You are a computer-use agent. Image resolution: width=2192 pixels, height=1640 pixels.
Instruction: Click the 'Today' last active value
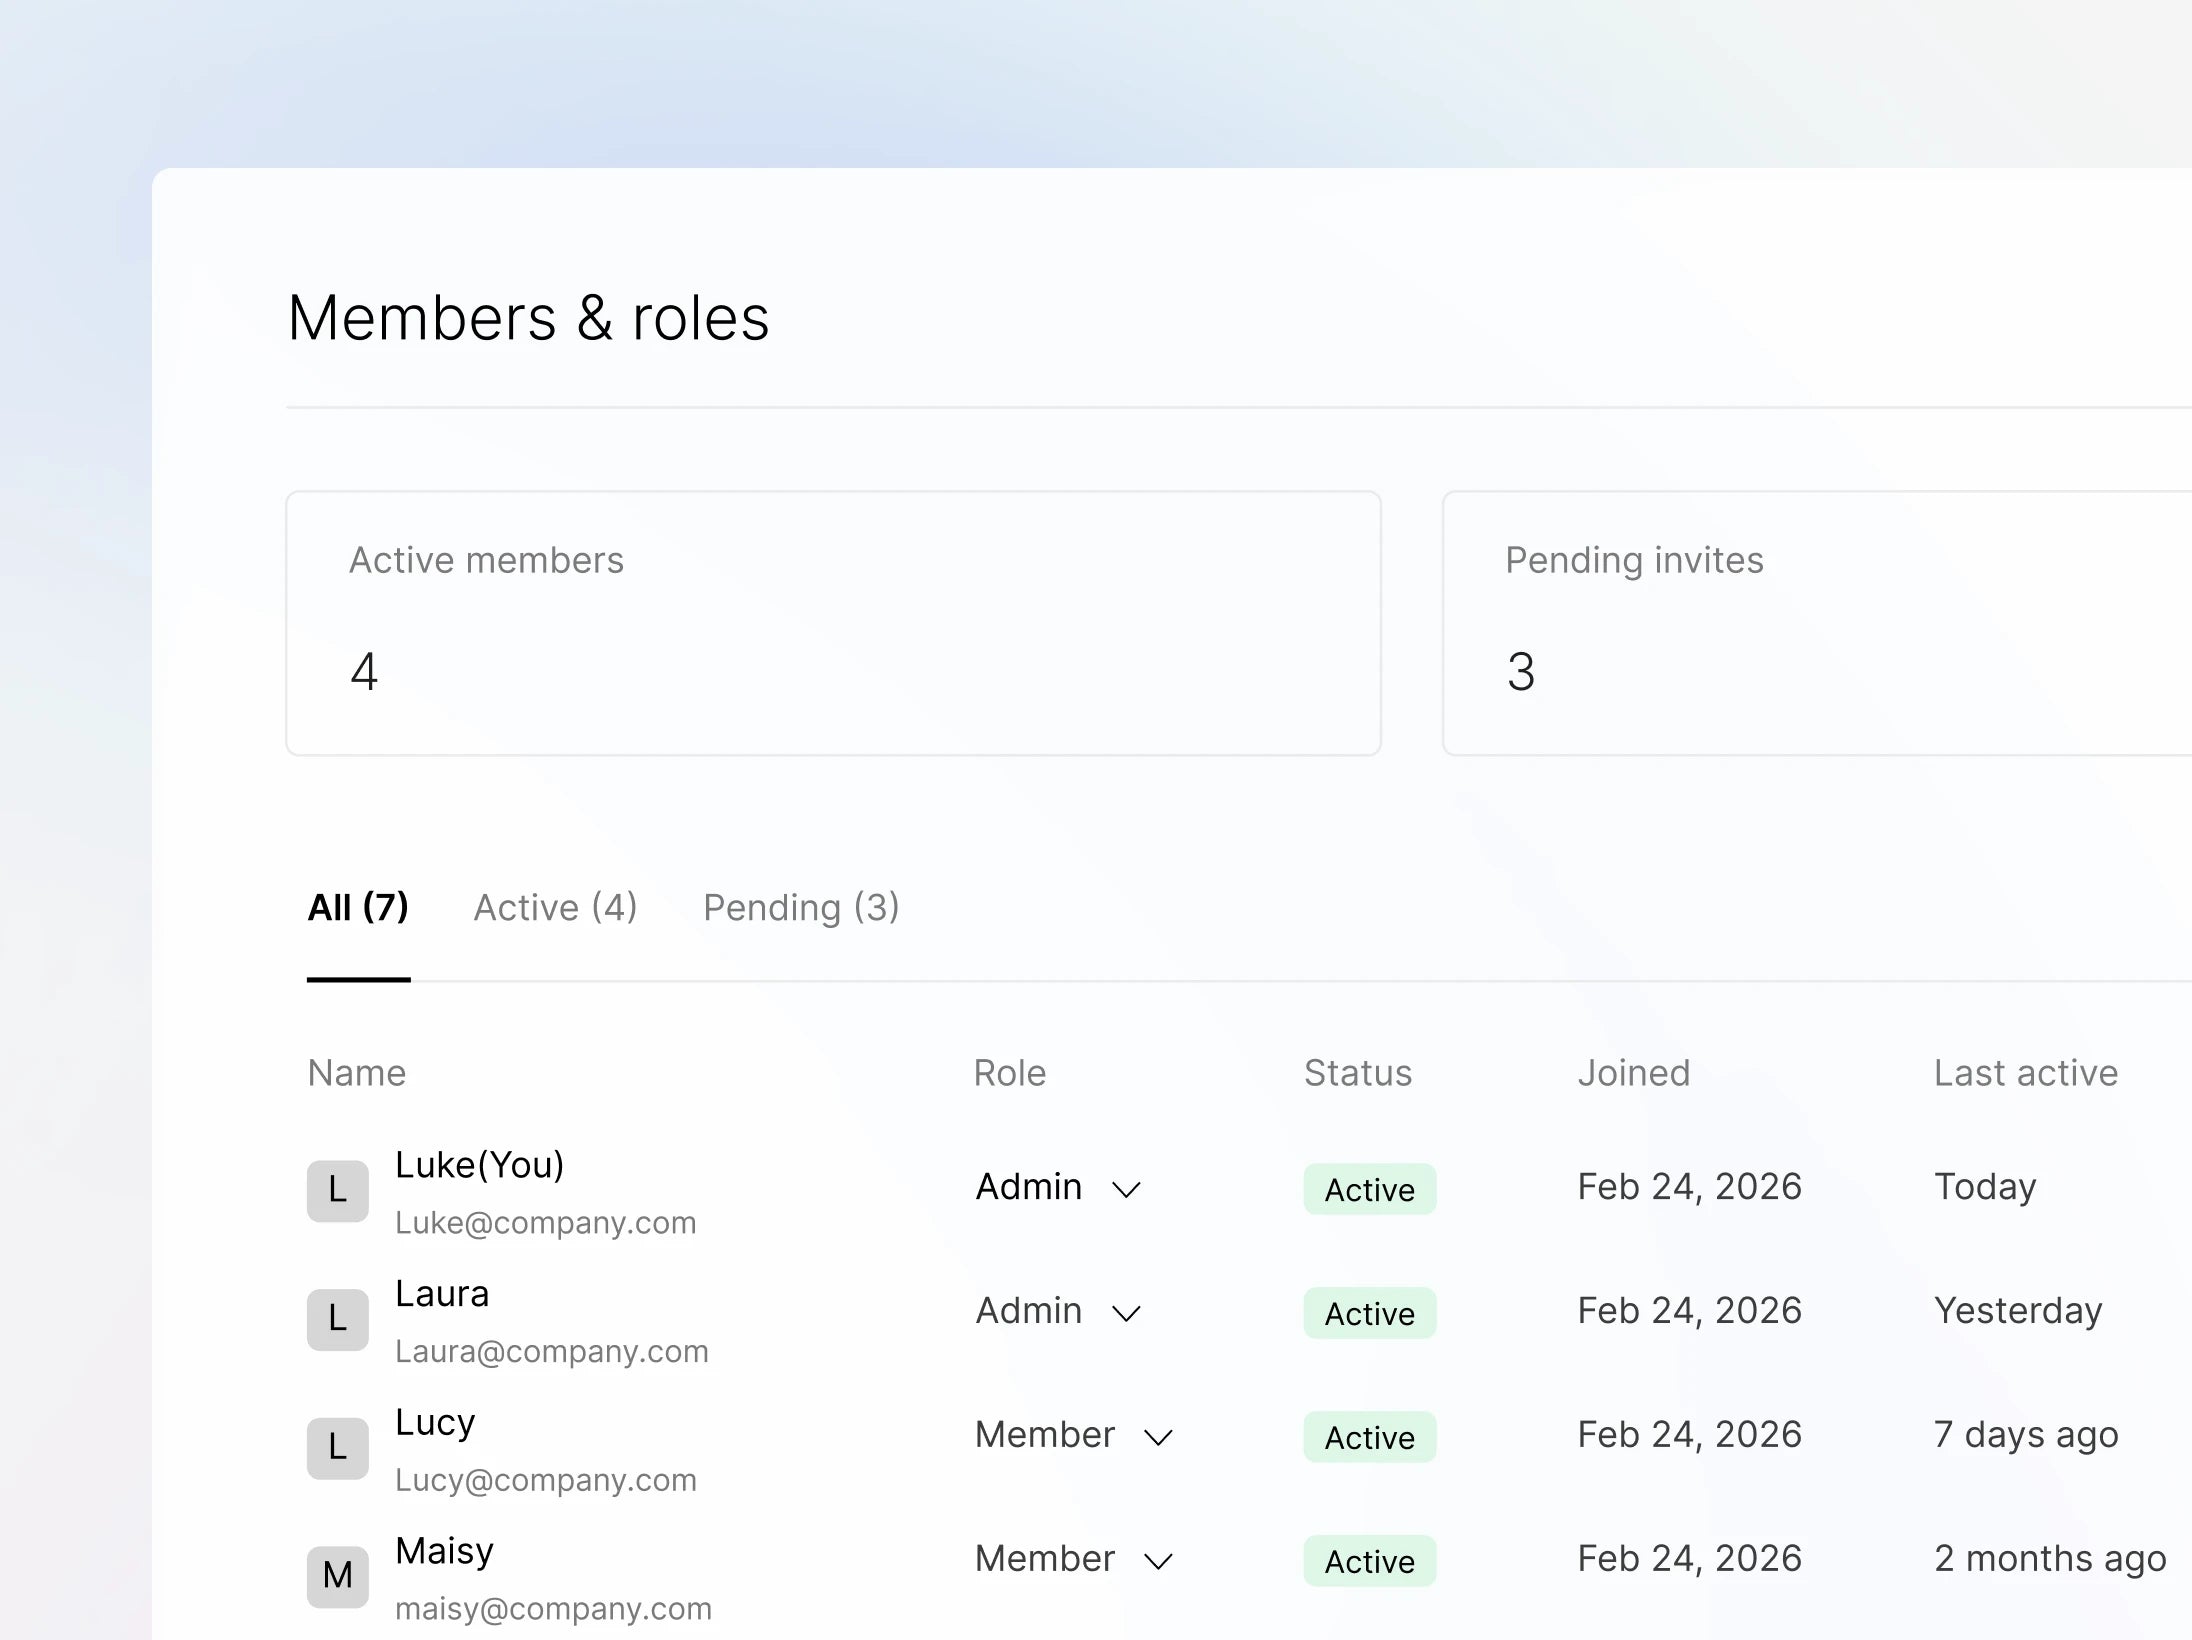[x=1985, y=1187]
